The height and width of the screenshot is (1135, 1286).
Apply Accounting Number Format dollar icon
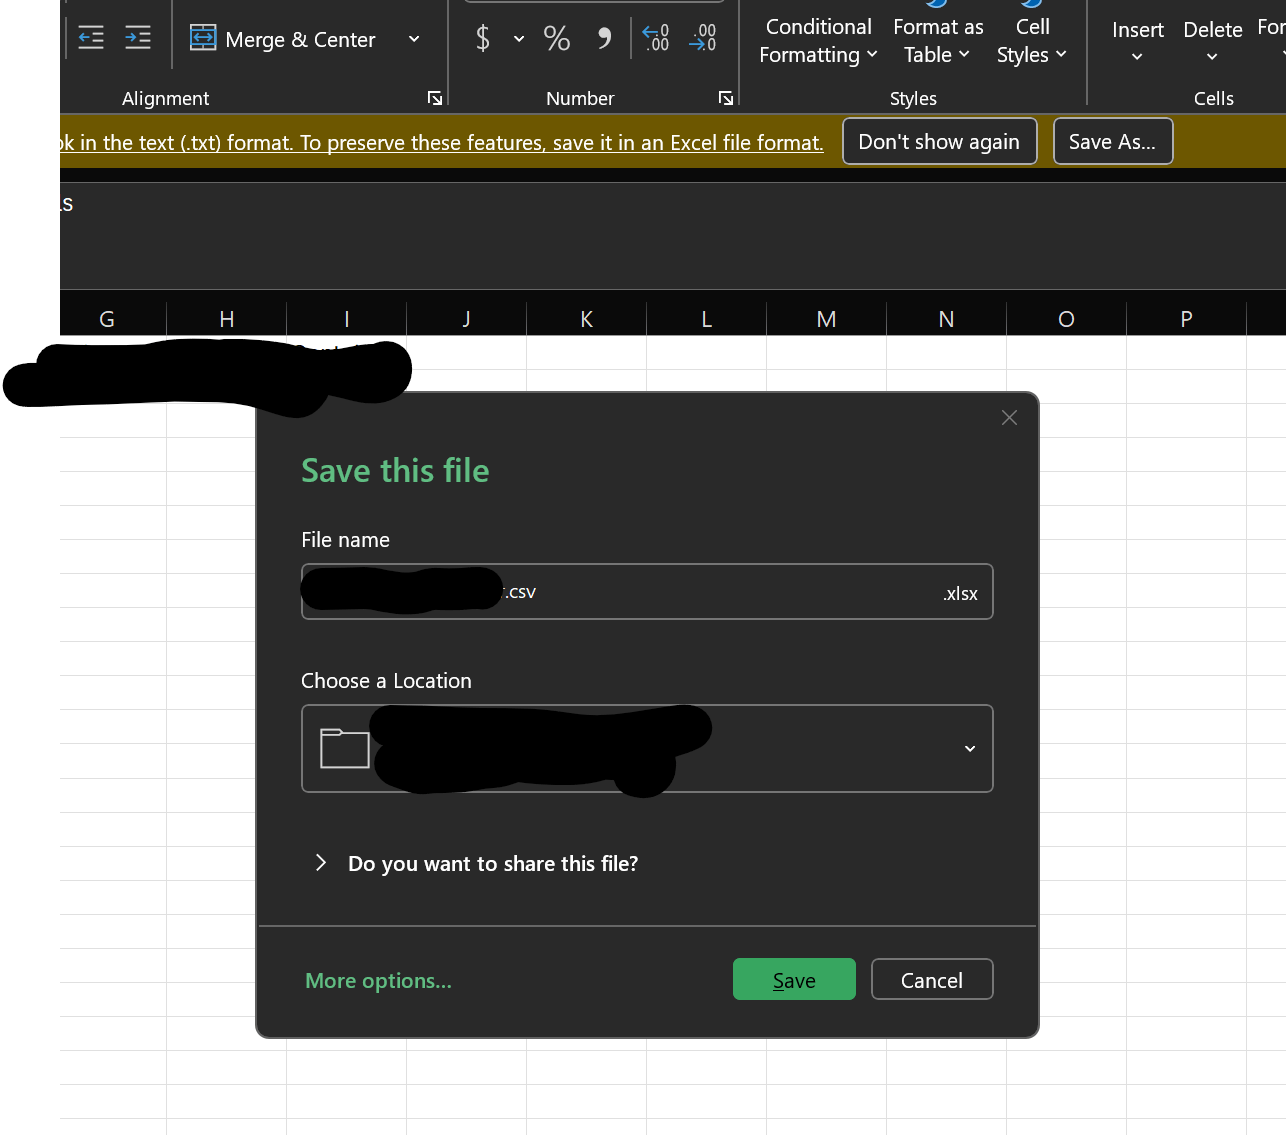click(x=483, y=38)
